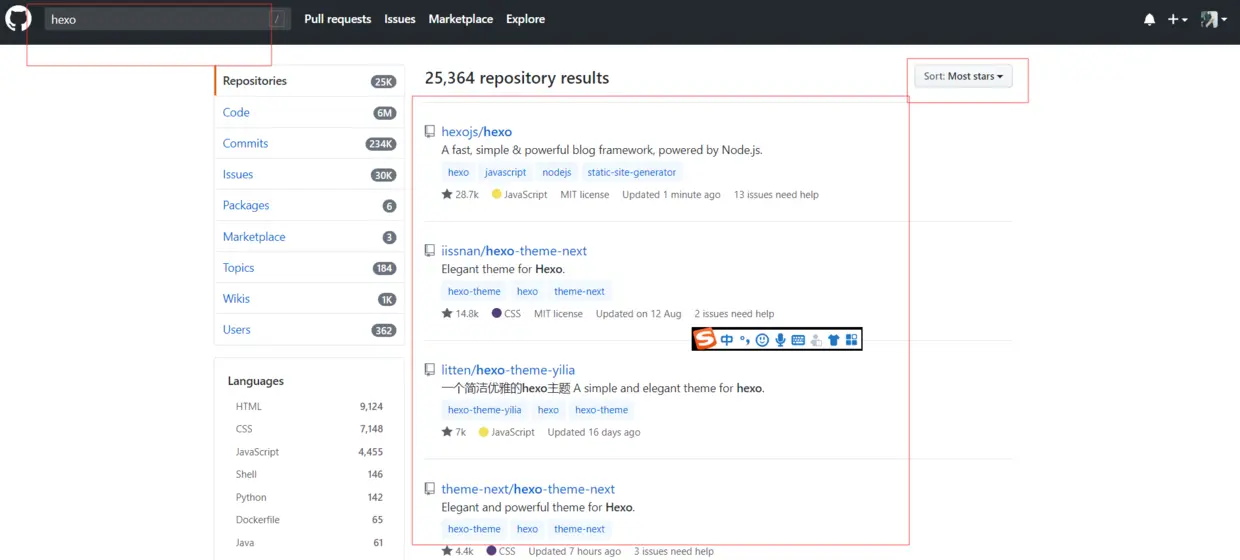Click the yellow JavaScript dot under hexojs/hexo
1240x560 pixels.
click(x=496, y=195)
